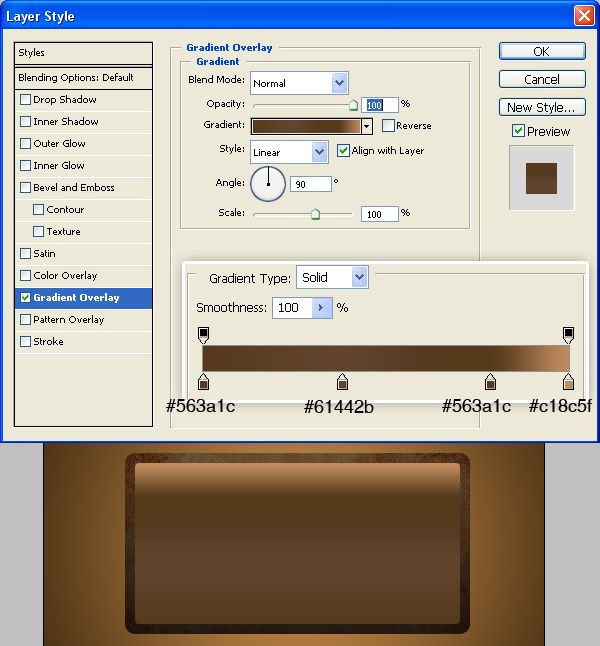Image resolution: width=600 pixels, height=646 pixels.
Task: Click the Opacity slider handle
Action: coord(353,104)
